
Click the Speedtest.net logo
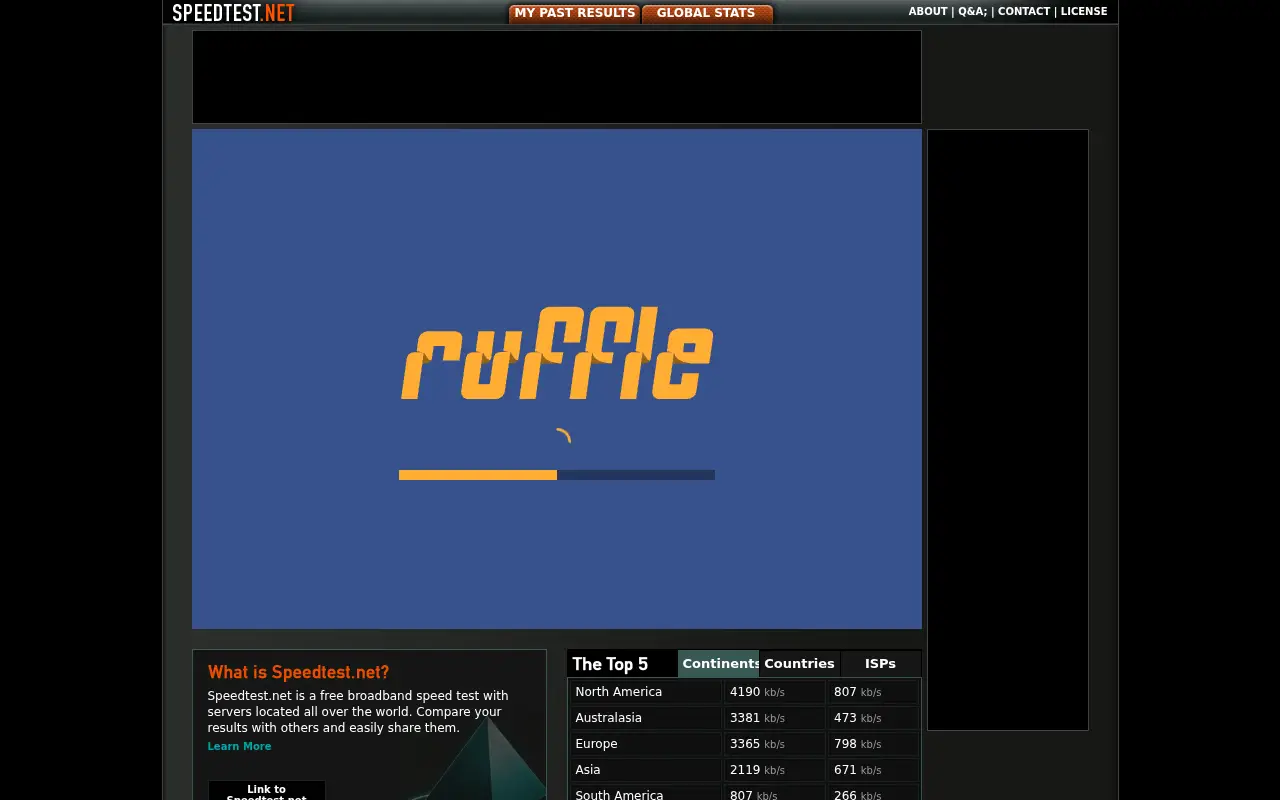pyautogui.click(x=233, y=12)
